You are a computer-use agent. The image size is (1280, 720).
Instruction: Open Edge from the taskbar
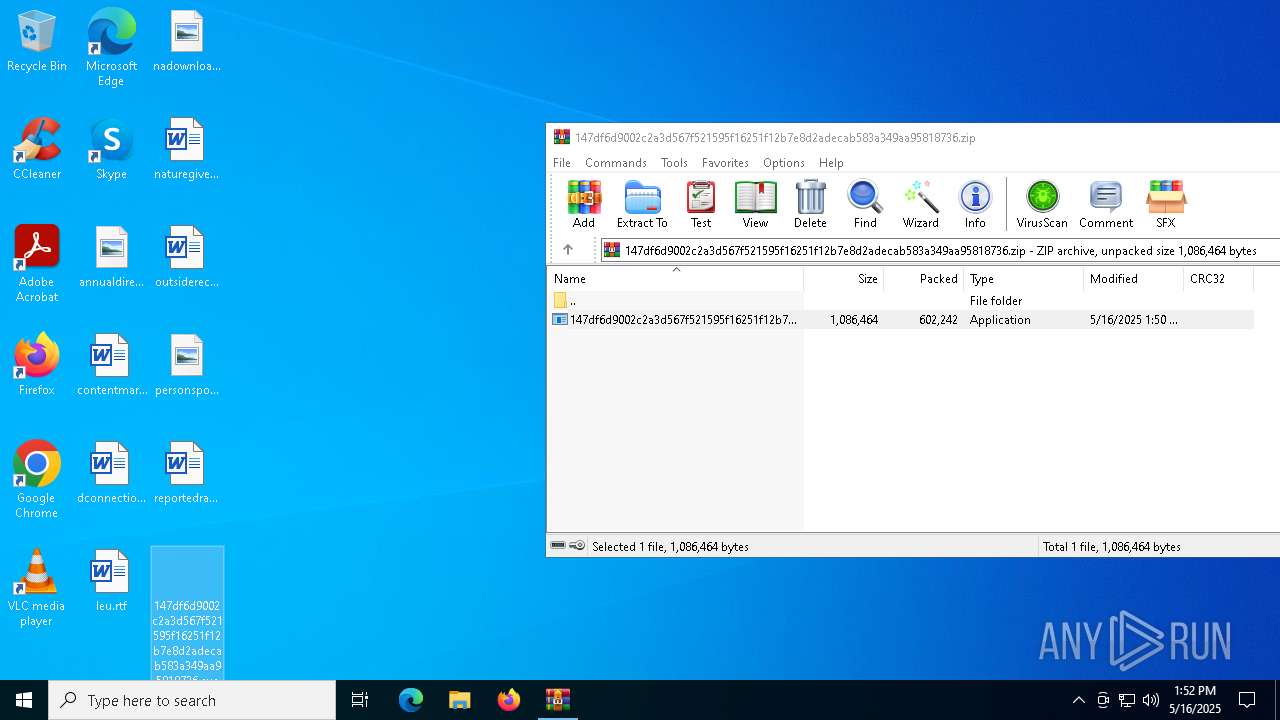coord(411,700)
